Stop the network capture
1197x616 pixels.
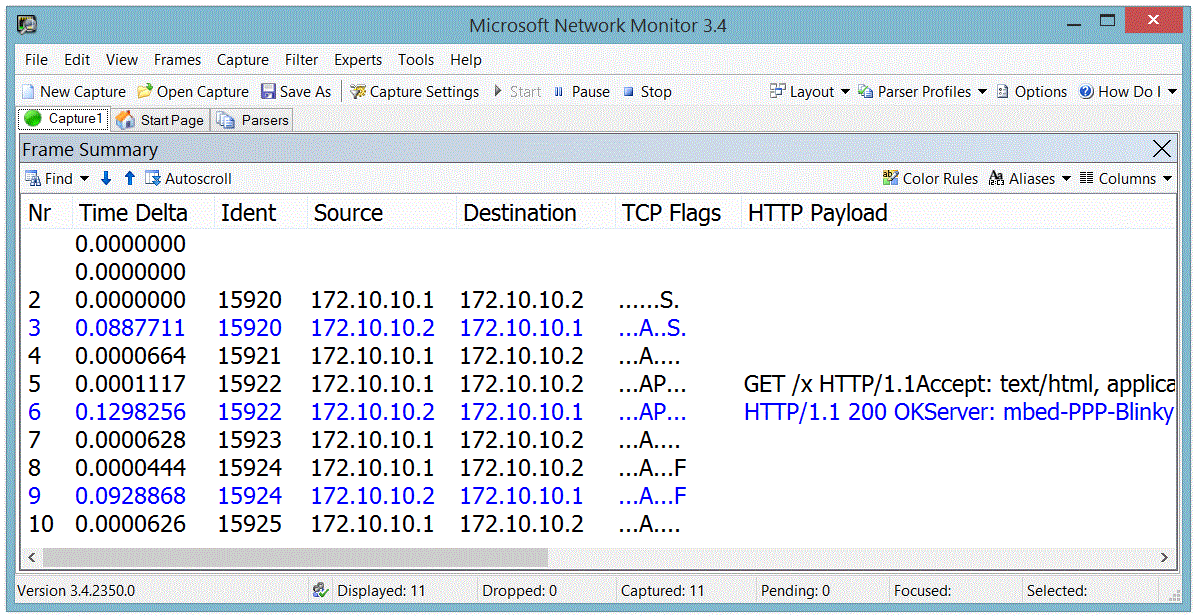[x=647, y=92]
